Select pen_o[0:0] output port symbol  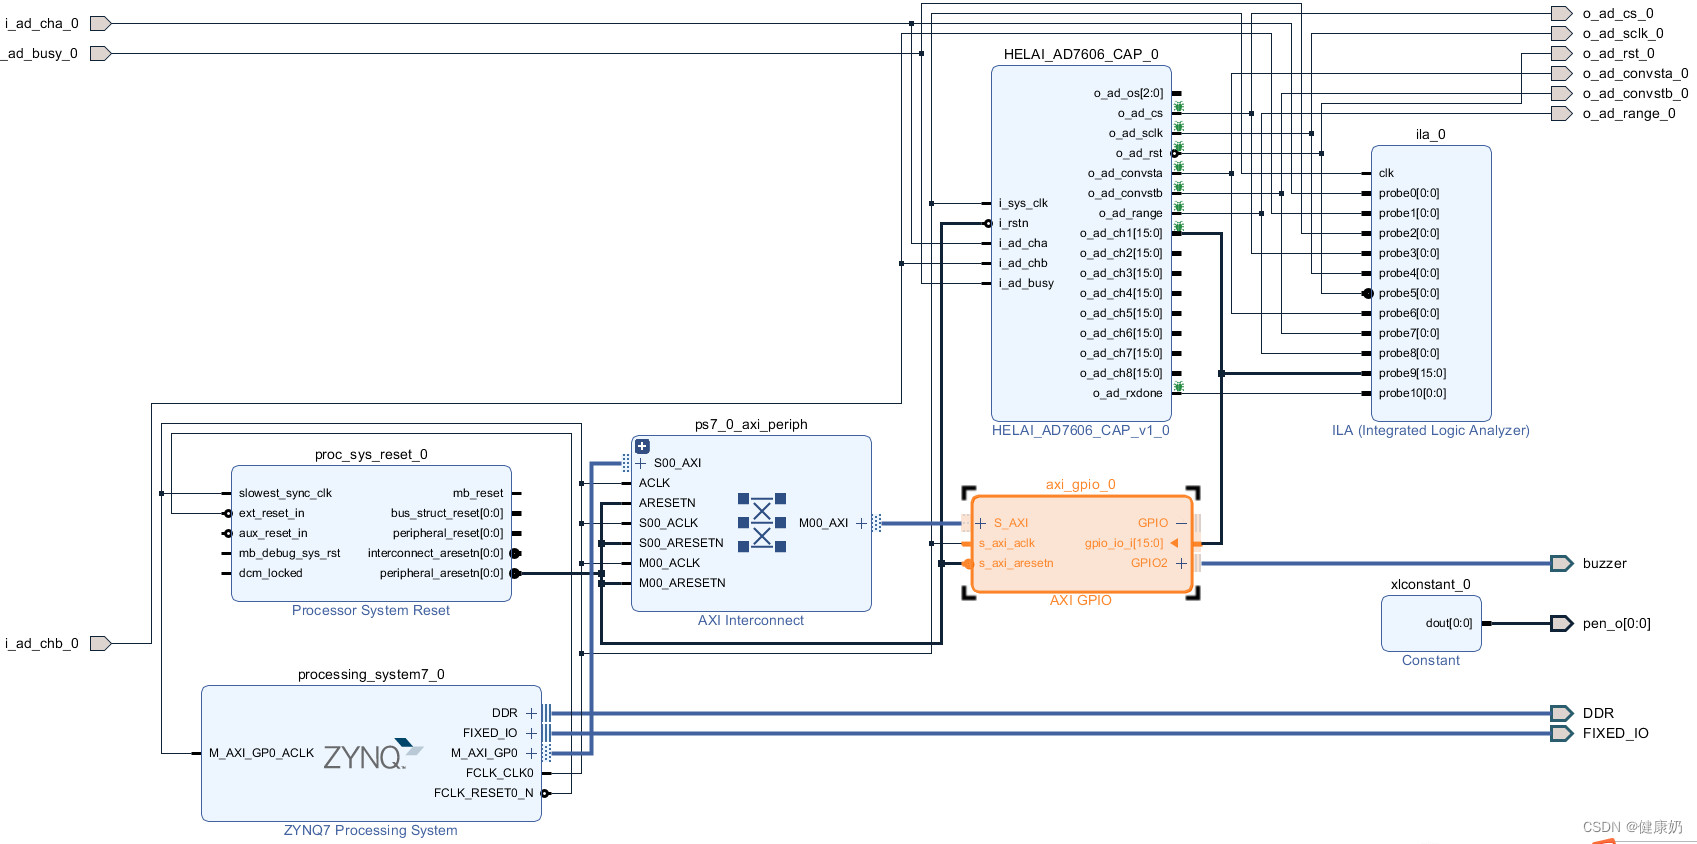(1561, 623)
